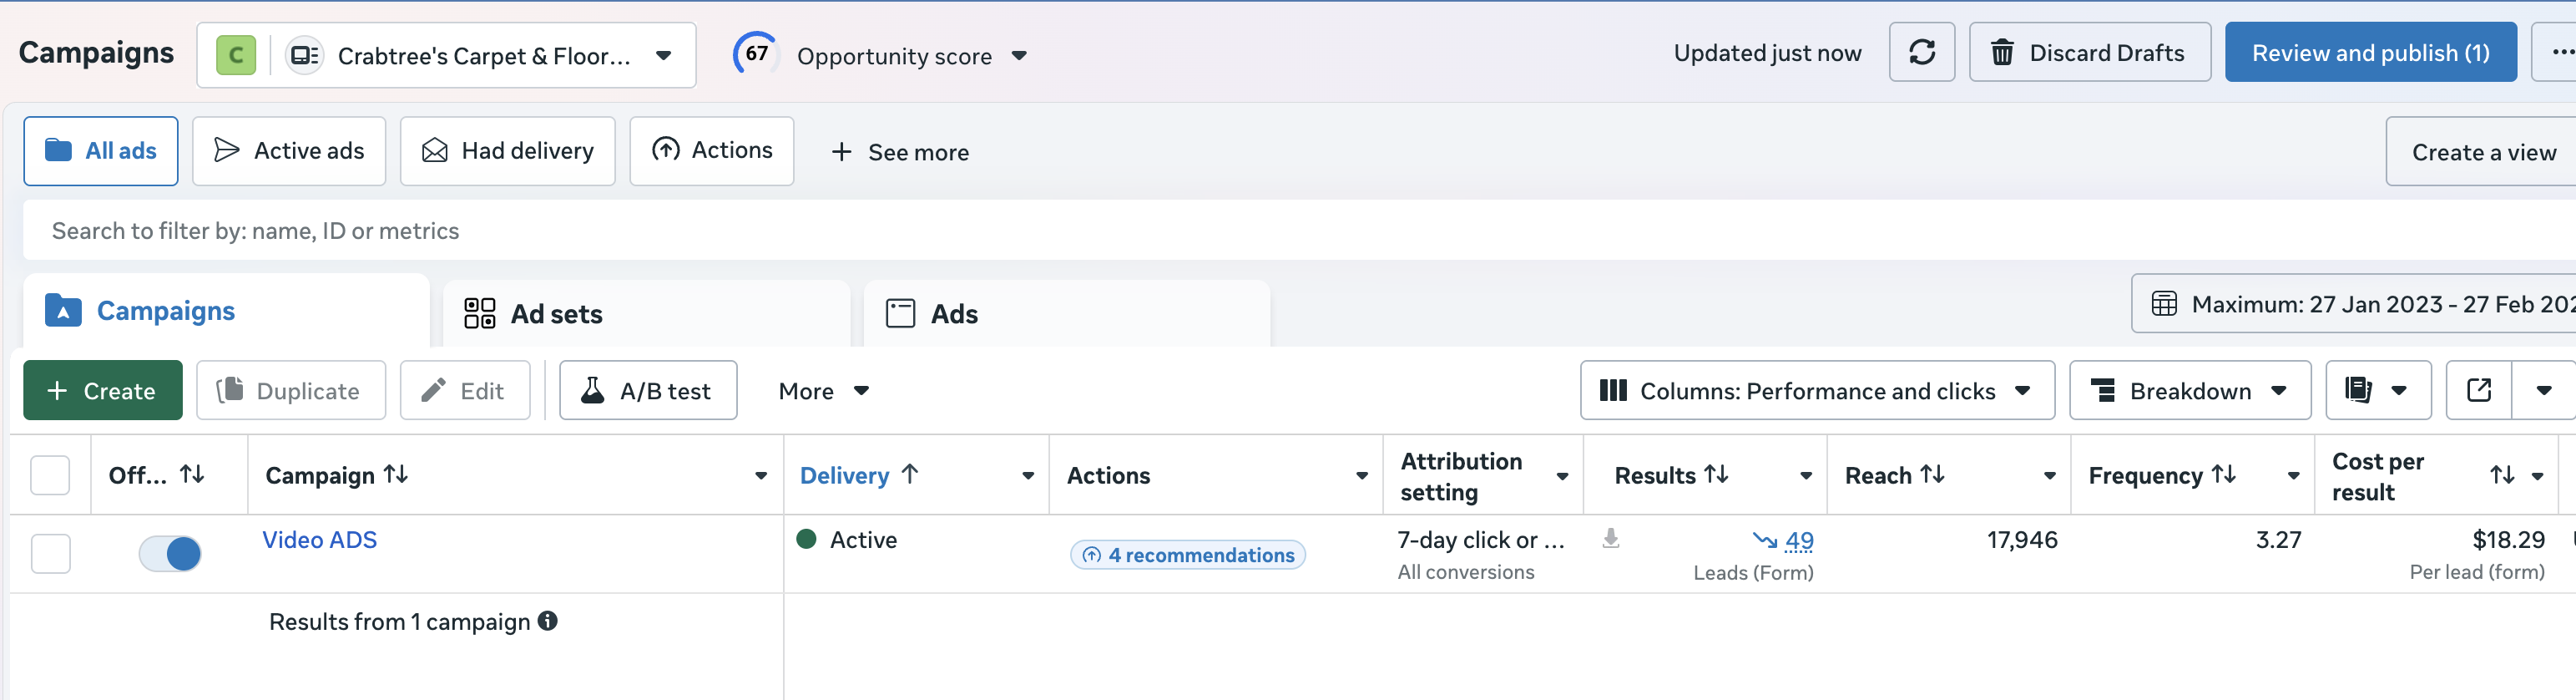Screen dimensions: 2576x700
Task: Select the Video ADS row checkbox
Action: [x=50, y=553]
